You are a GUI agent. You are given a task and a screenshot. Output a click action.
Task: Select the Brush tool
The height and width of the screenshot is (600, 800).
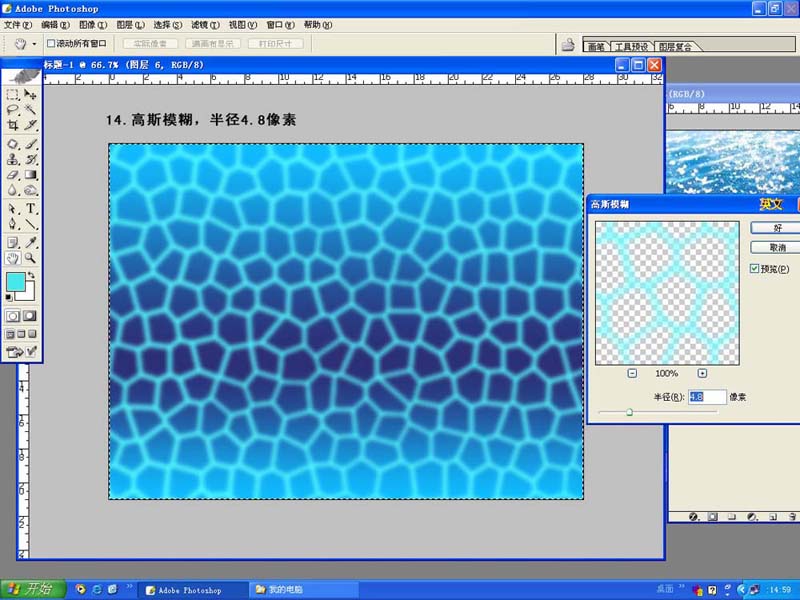pyautogui.click(x=30, y=144)
